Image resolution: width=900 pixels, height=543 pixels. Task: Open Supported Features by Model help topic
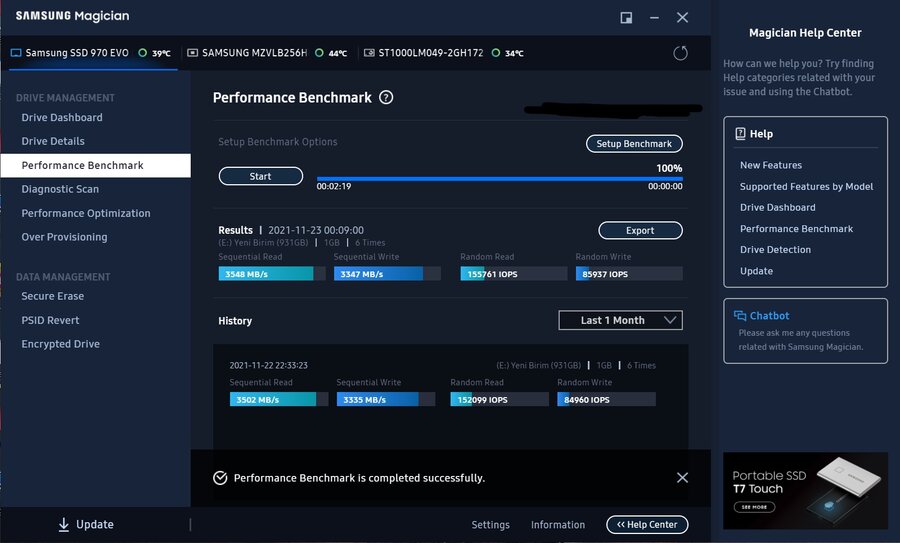806,187
